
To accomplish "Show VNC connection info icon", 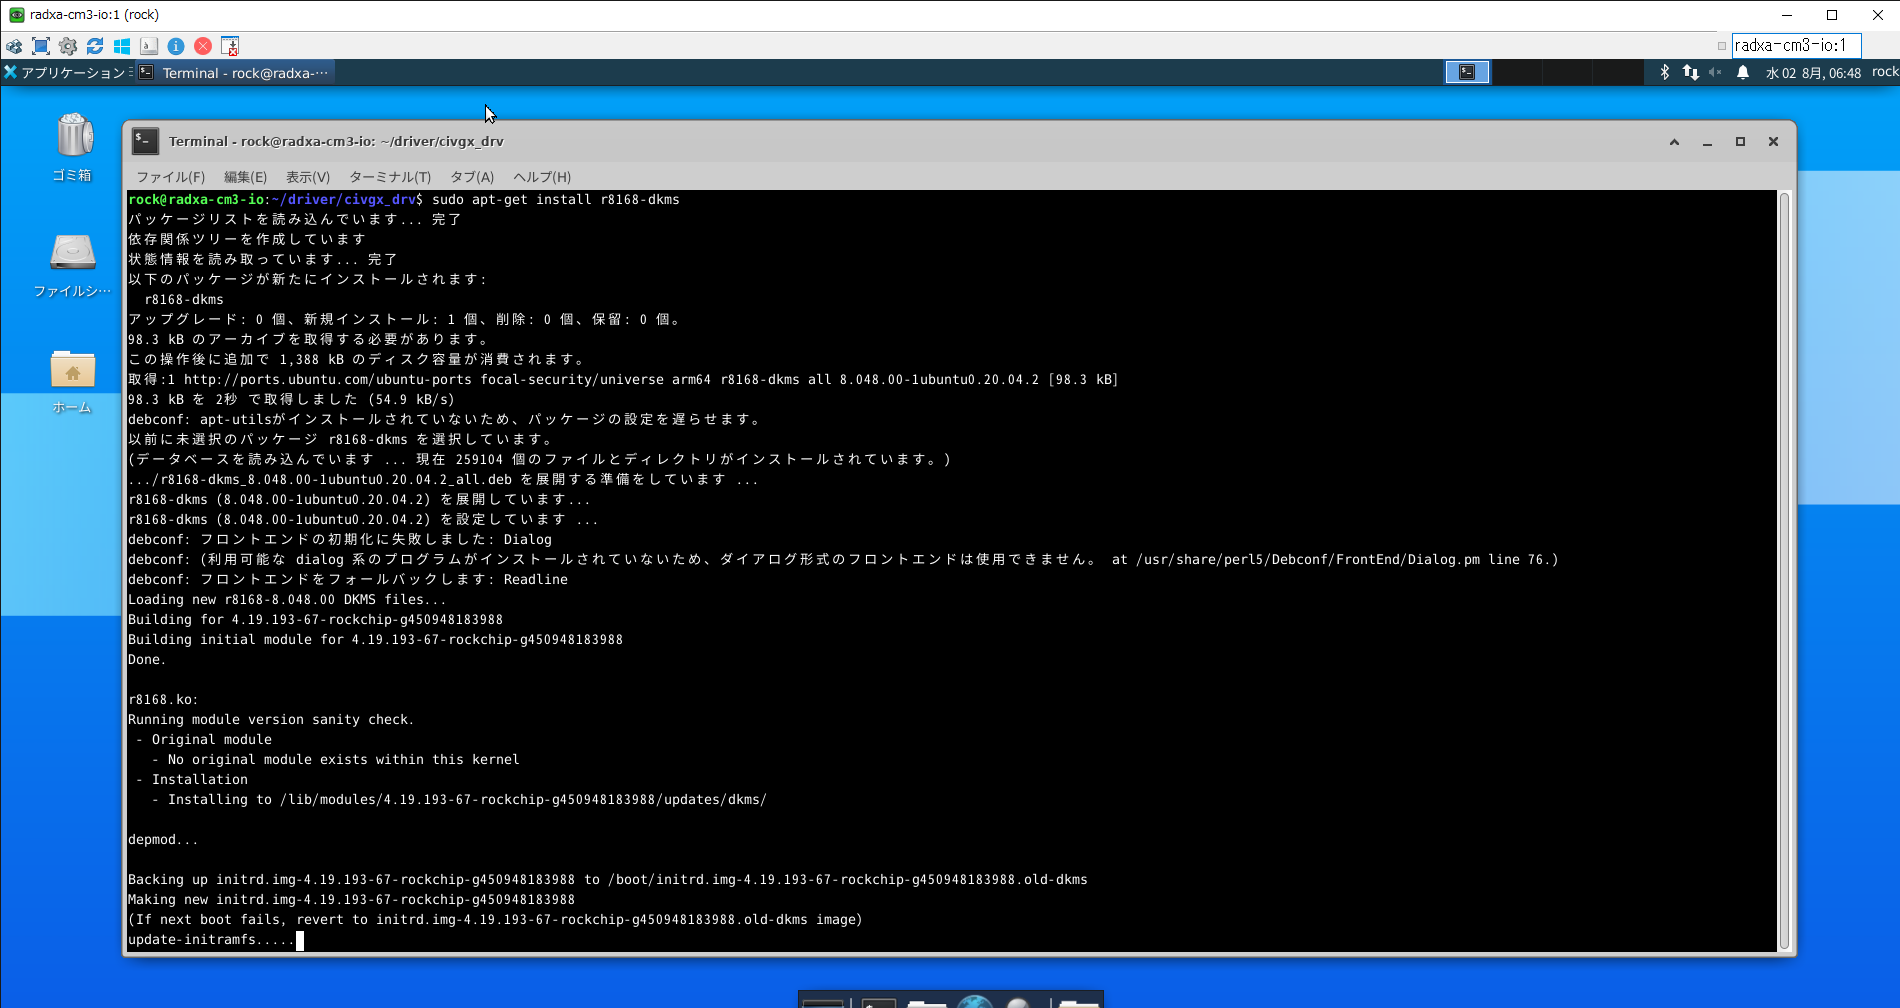I will (x=176, y=46).
